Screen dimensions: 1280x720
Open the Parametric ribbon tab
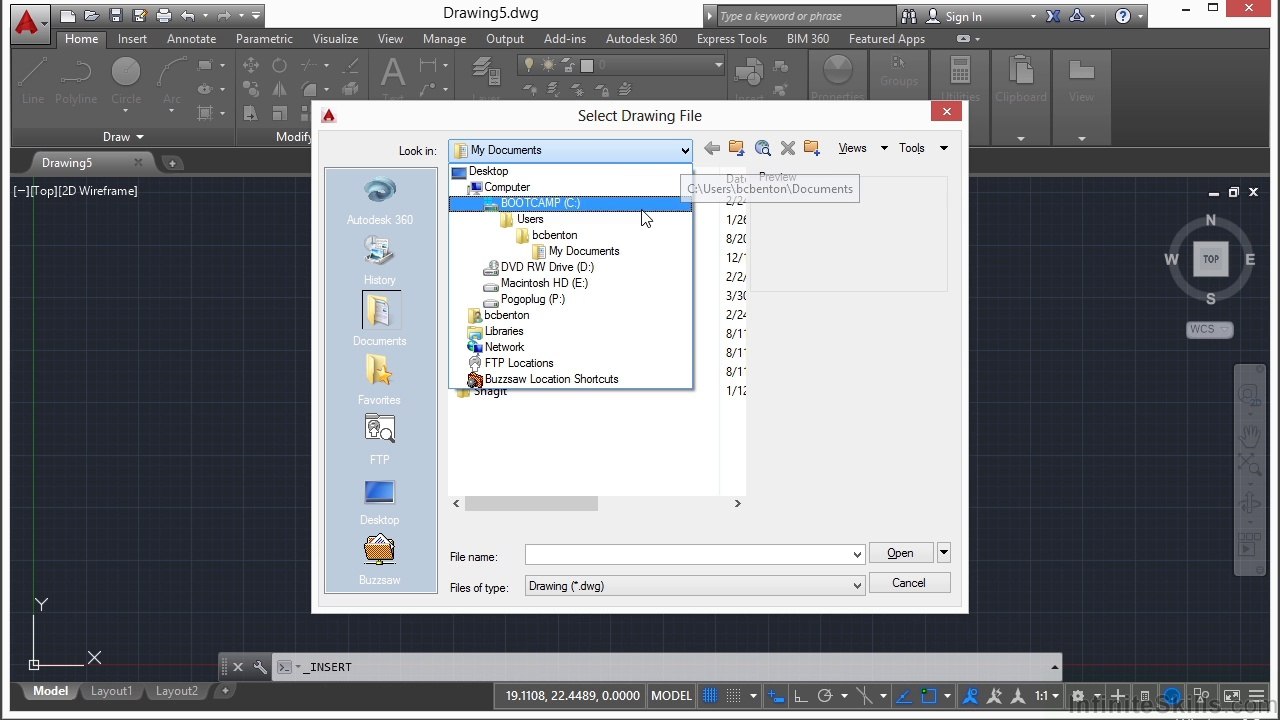[x=264, y=39]
